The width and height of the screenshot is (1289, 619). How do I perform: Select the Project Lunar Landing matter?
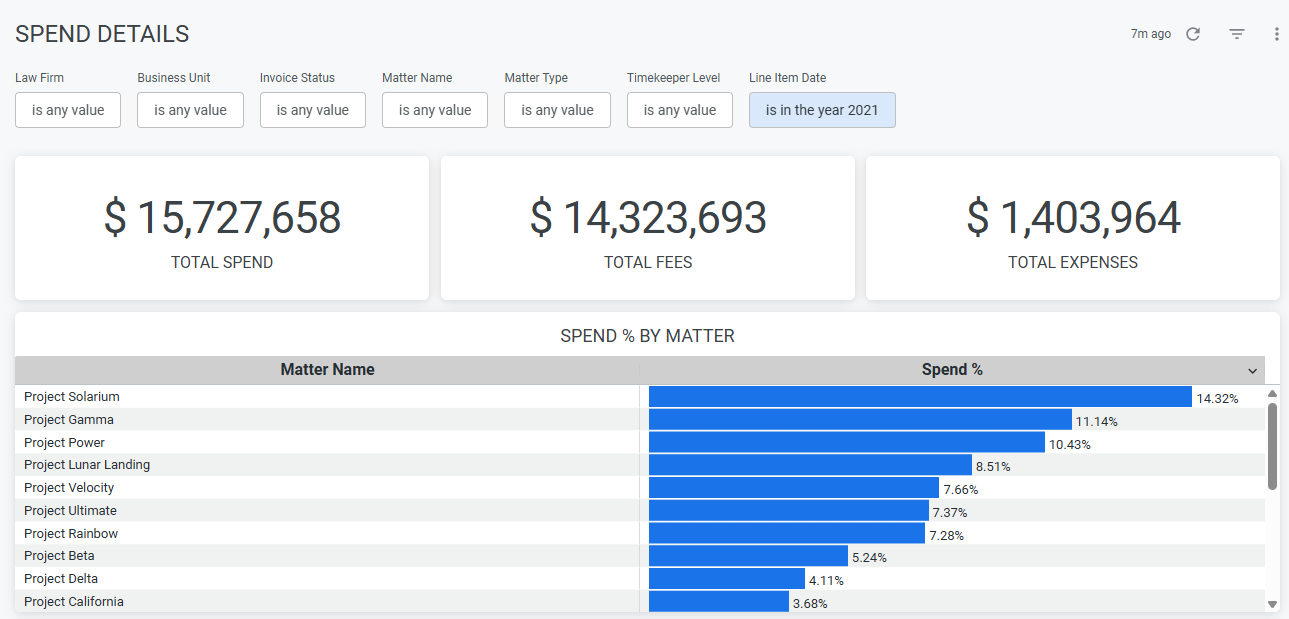click(x=87, y=465)
